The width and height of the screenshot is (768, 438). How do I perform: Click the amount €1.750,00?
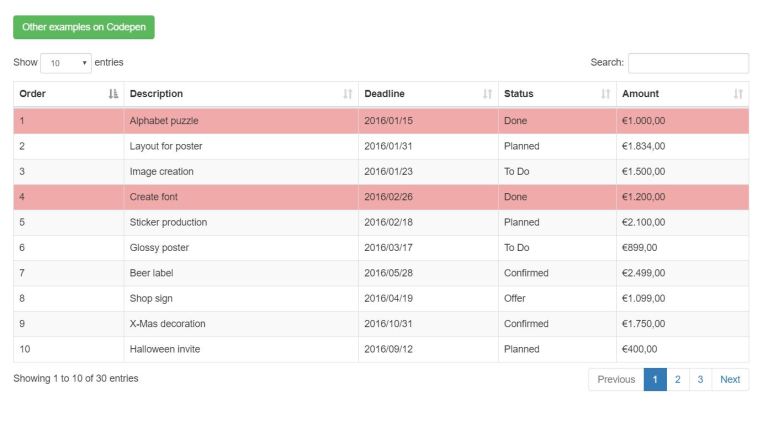[644, 324]
